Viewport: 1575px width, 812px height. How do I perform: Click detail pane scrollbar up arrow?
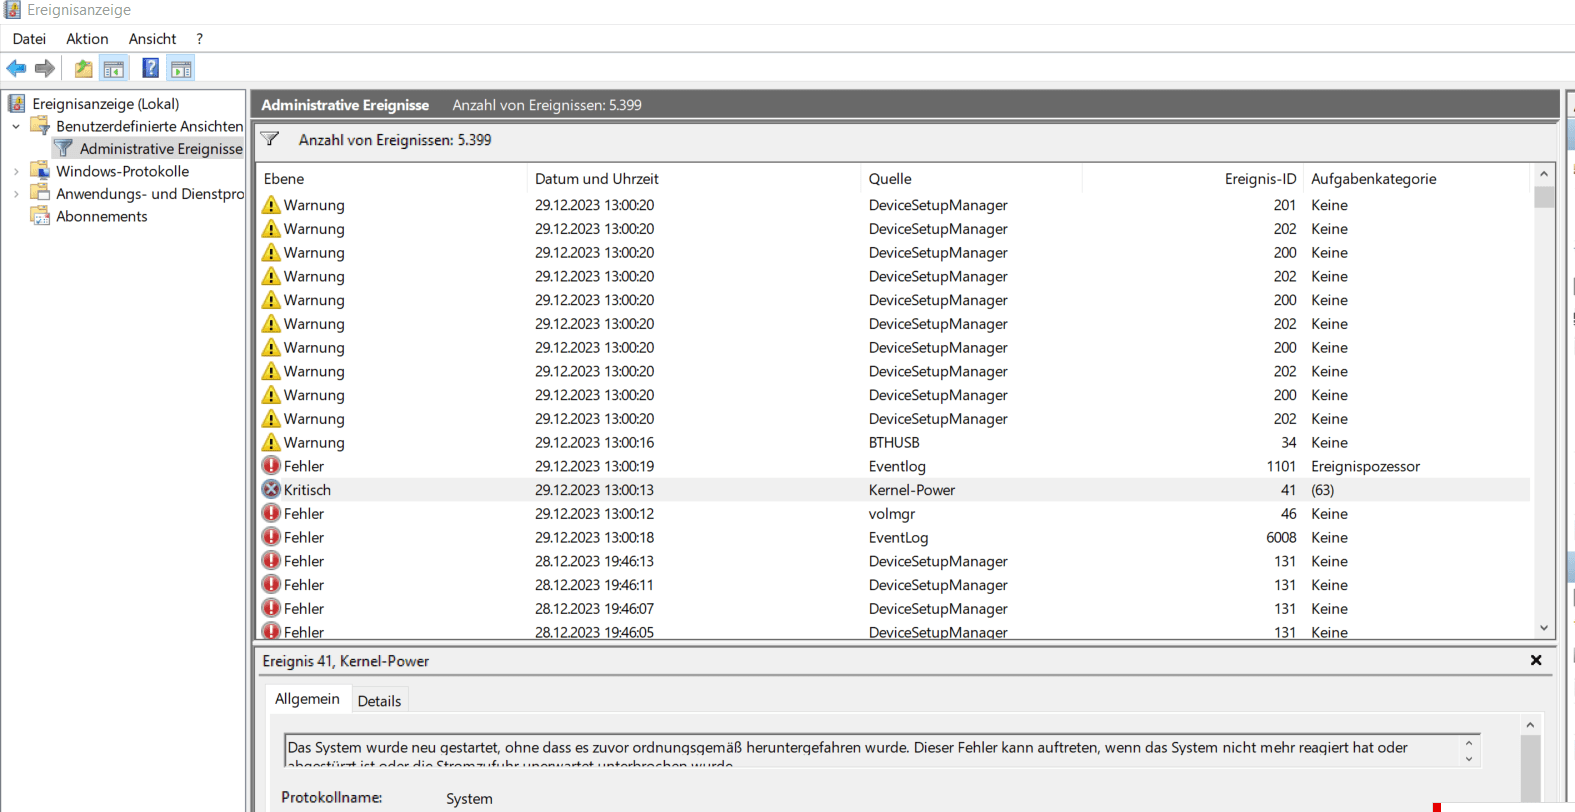1530,725
